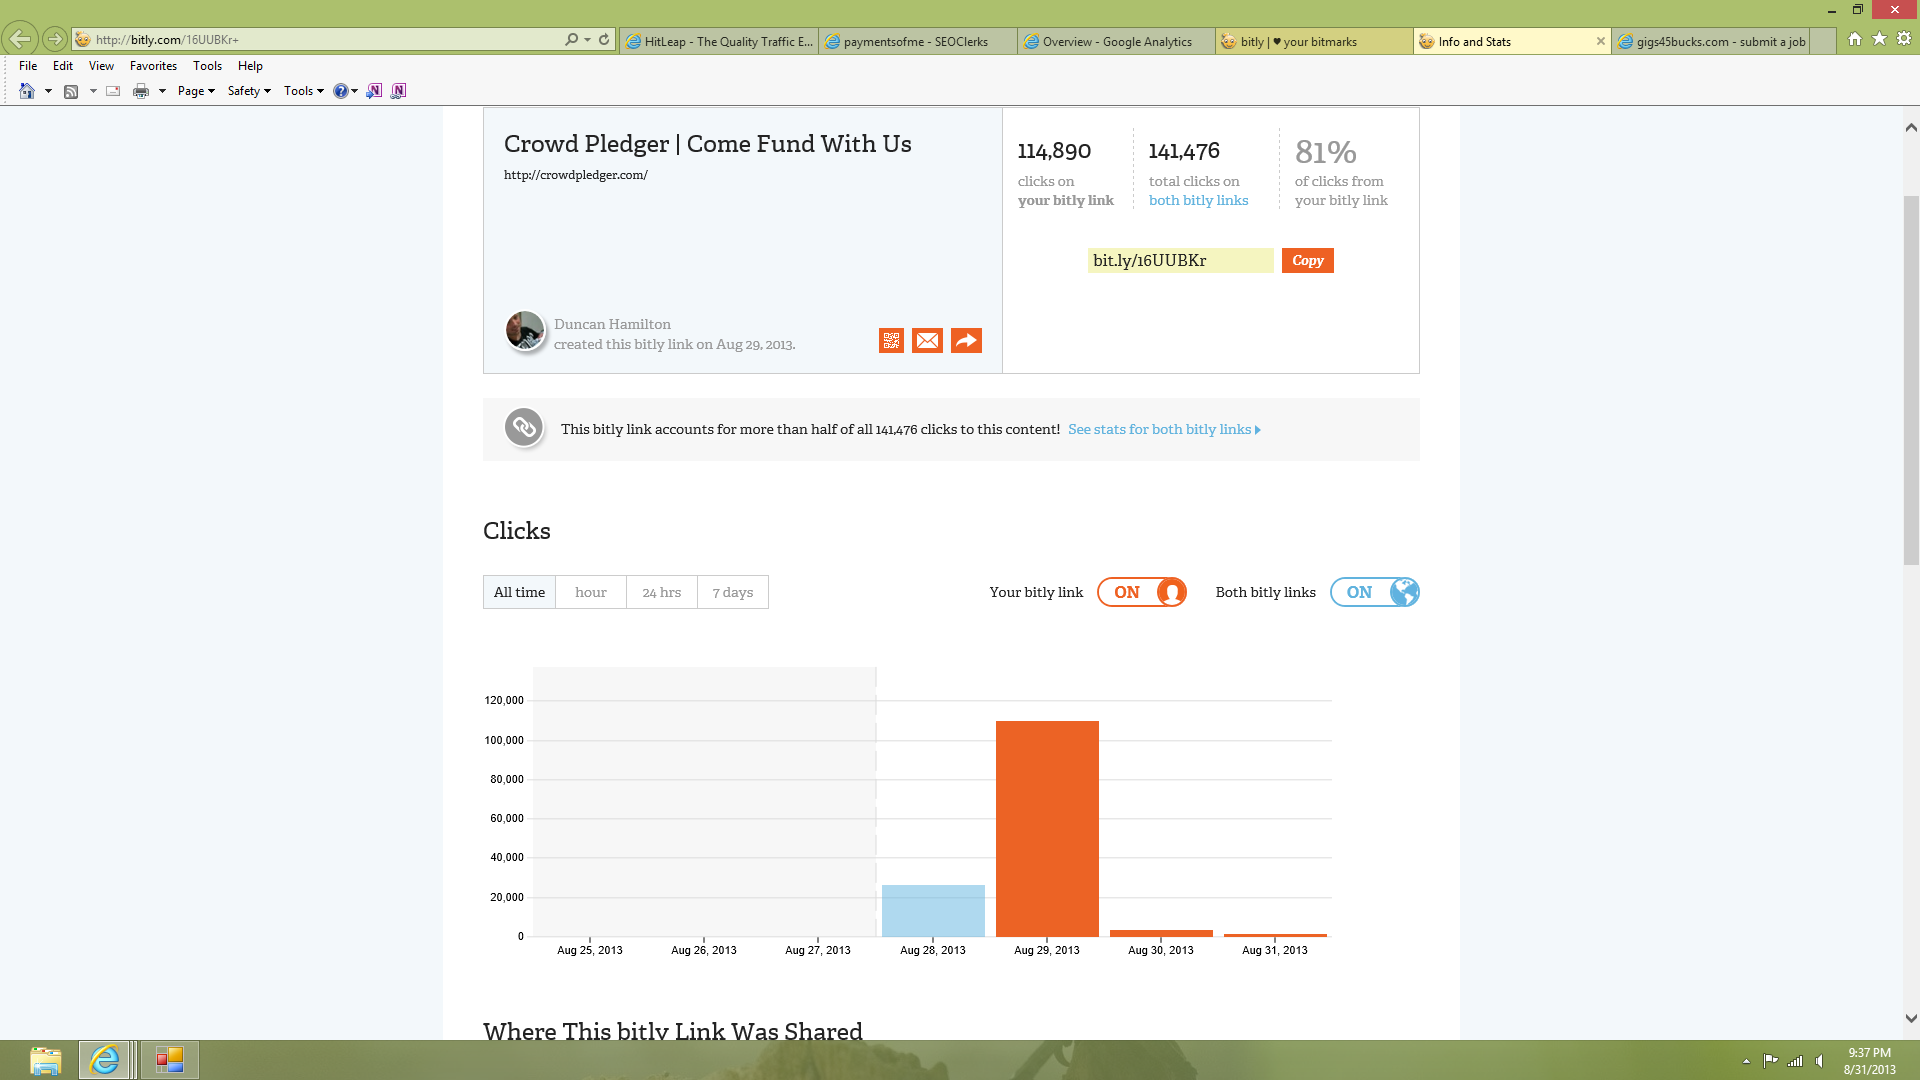Click the browser refresh icon
1920x1080 pixels.
pos(604,40)
